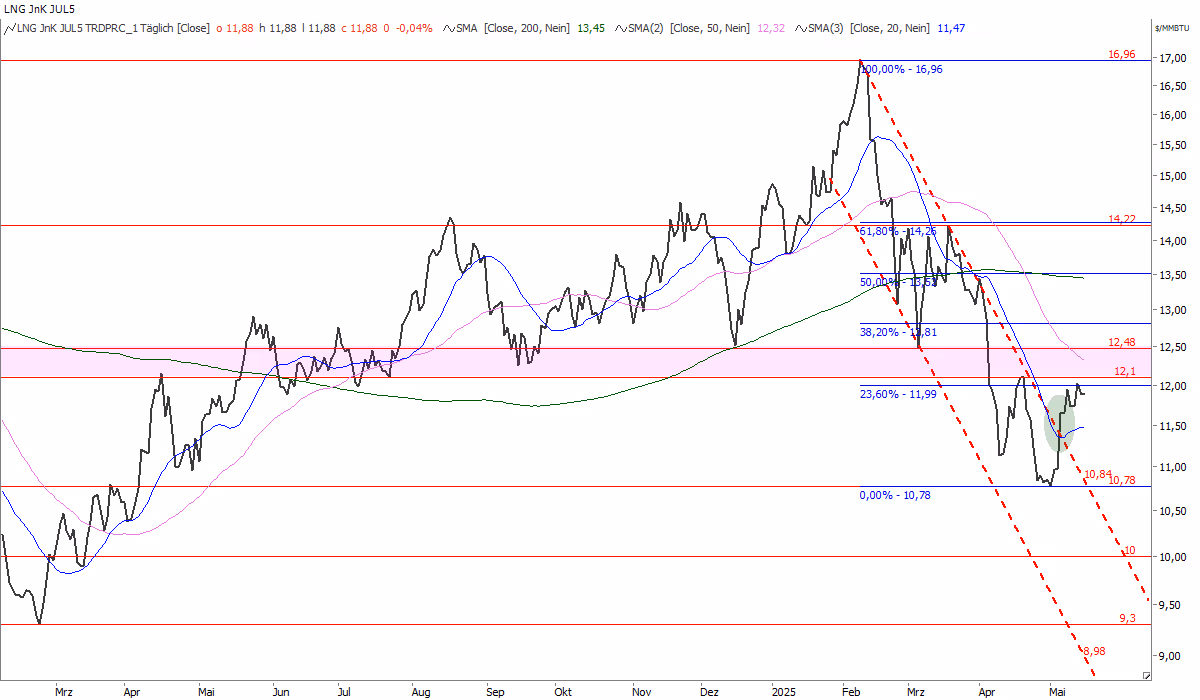Select the '100,00% - 16,96' Fibonacci label
This screenshot has width=1200, height=700.
[901, 69]
